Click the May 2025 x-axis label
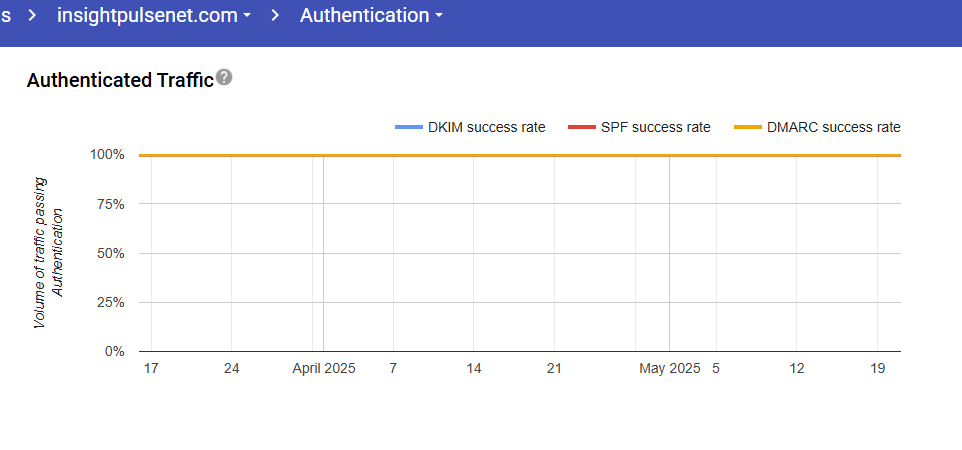Image resolution: width=962 pixels, height=450 pixels. pyautogui.click(x=669, y=369)
